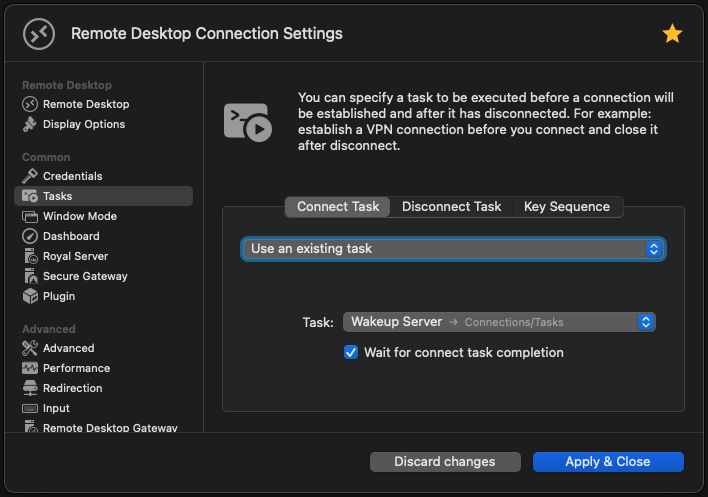
Task: Select Royal Server sidebar icon
Action: point(30,256)
